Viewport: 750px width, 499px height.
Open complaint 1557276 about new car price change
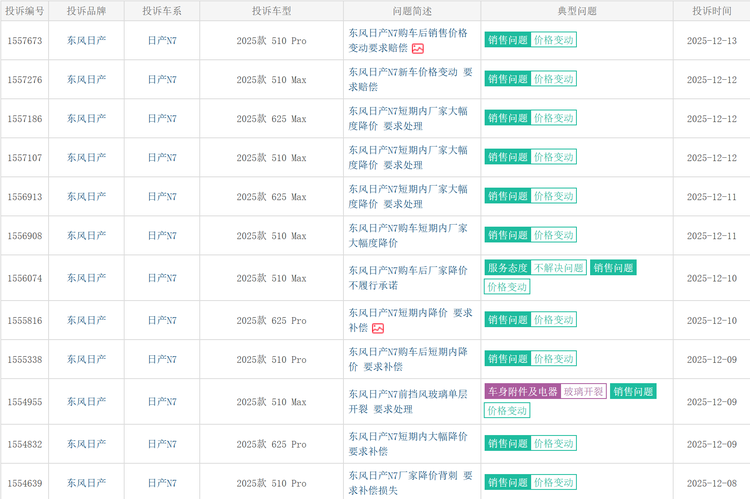tap(403, 79)
